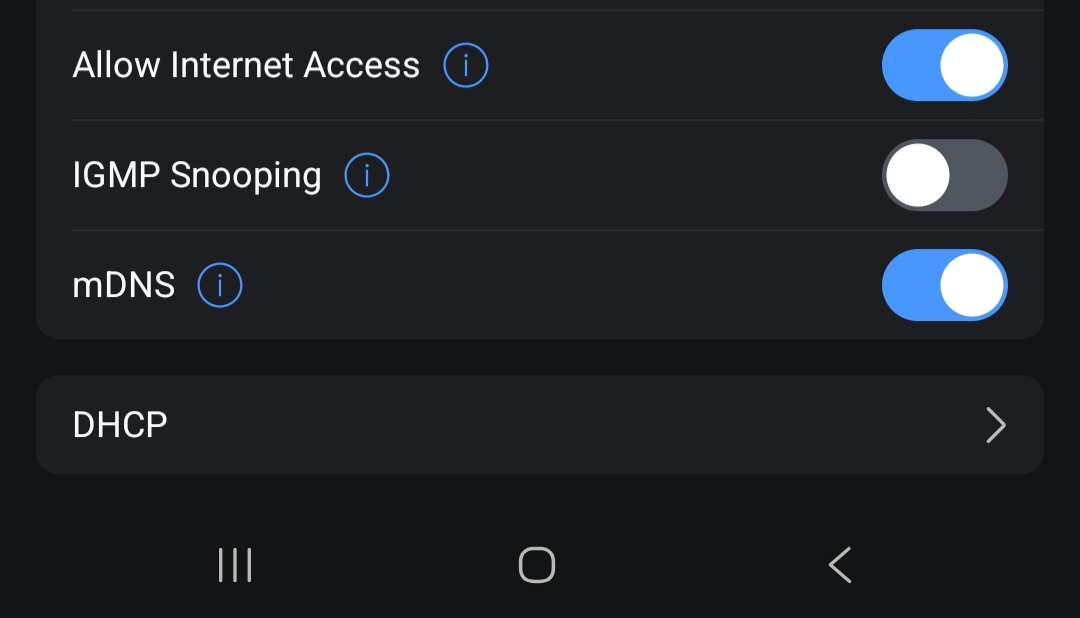Enable the IGMP Snooping toggle
Viewport: 1080px width, 618px height.
[944, 176]
